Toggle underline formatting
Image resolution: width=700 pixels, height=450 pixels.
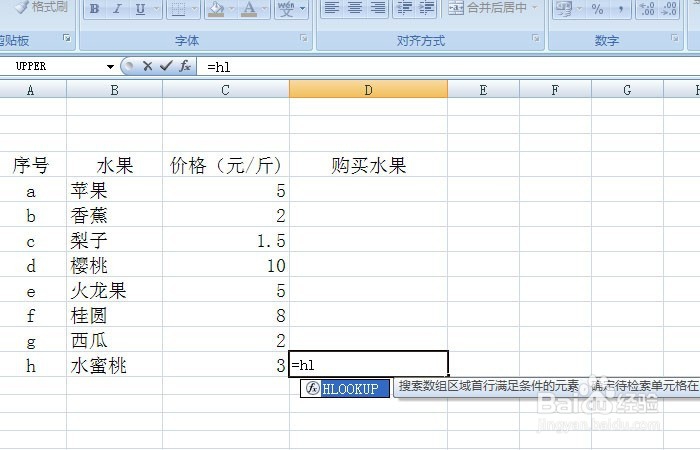[x=140, y=8]
